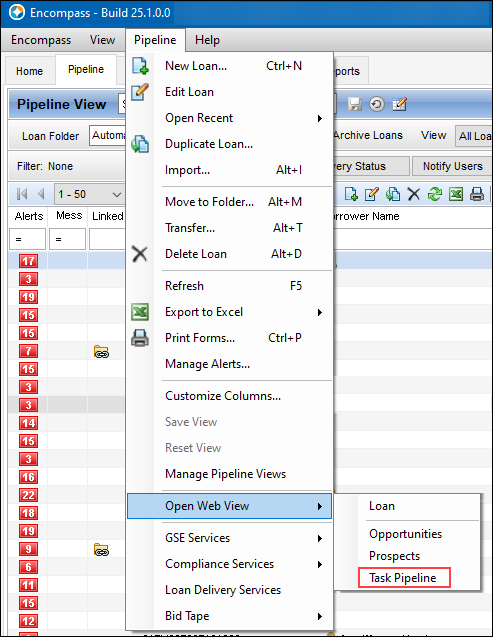Click the Mess column filter field
This screenshot has height=637, width=493.
point(67,239)
